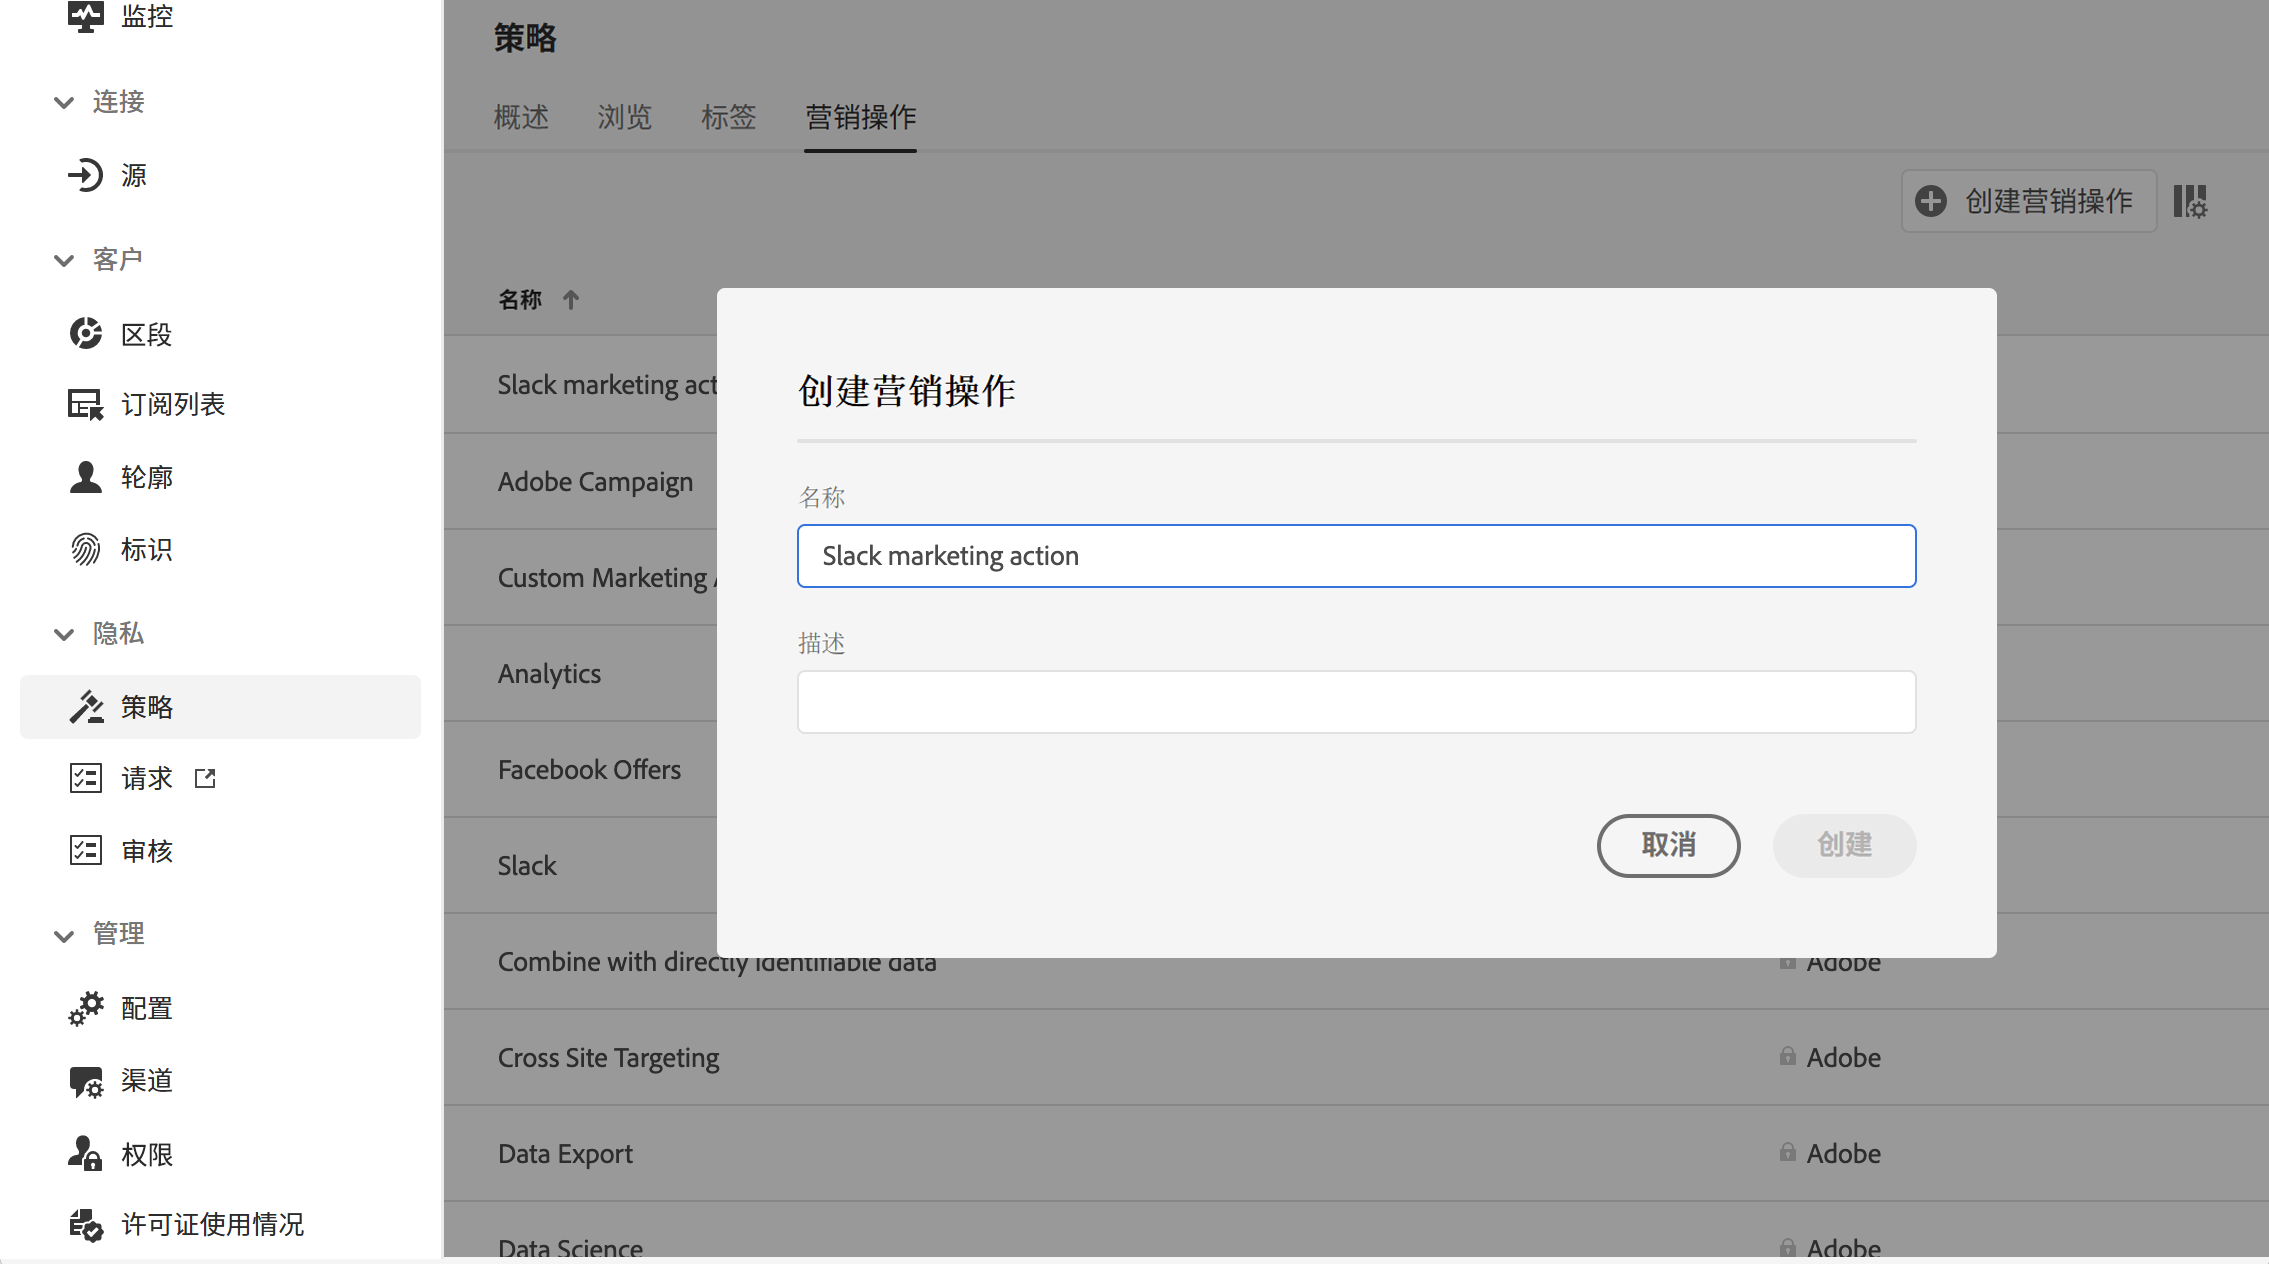Open the Configuration gears icon

tap(85, 1008)
